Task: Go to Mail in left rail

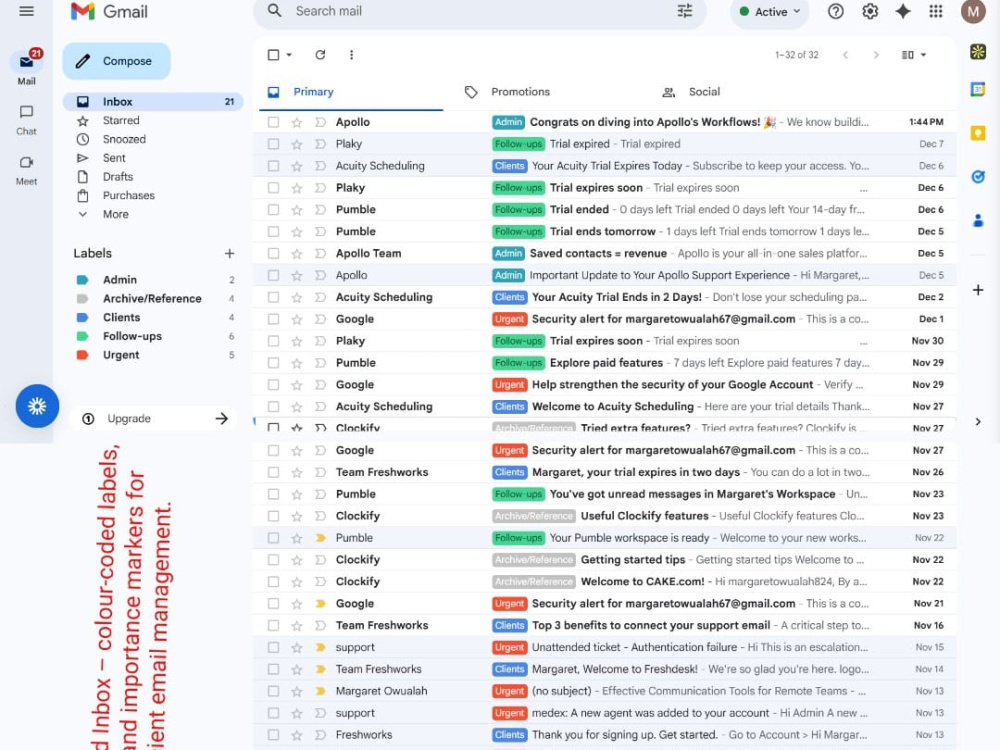Action: [x=26, y=68]
